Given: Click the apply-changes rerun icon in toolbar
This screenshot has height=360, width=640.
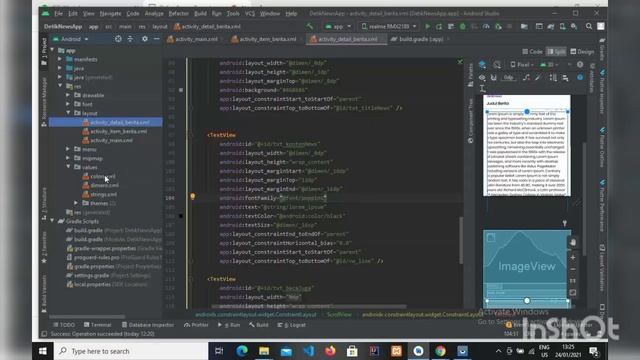Looking at the screenshot, I should pos(439,27).
